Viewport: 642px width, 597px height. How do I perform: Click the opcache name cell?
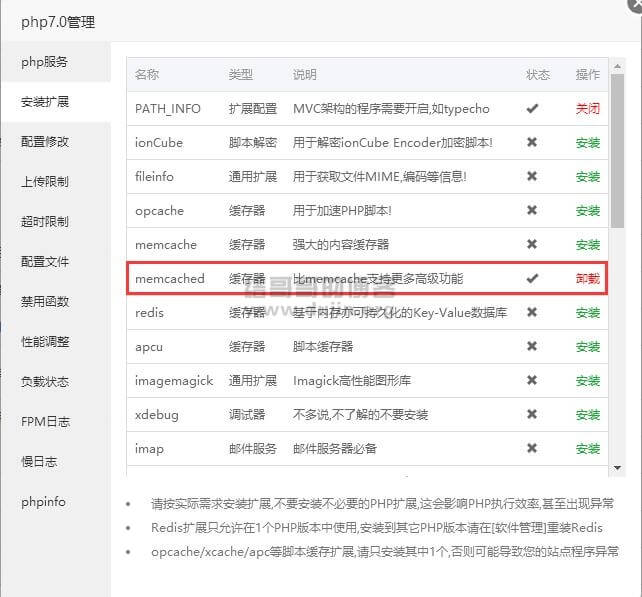click(x=159, y=210)
